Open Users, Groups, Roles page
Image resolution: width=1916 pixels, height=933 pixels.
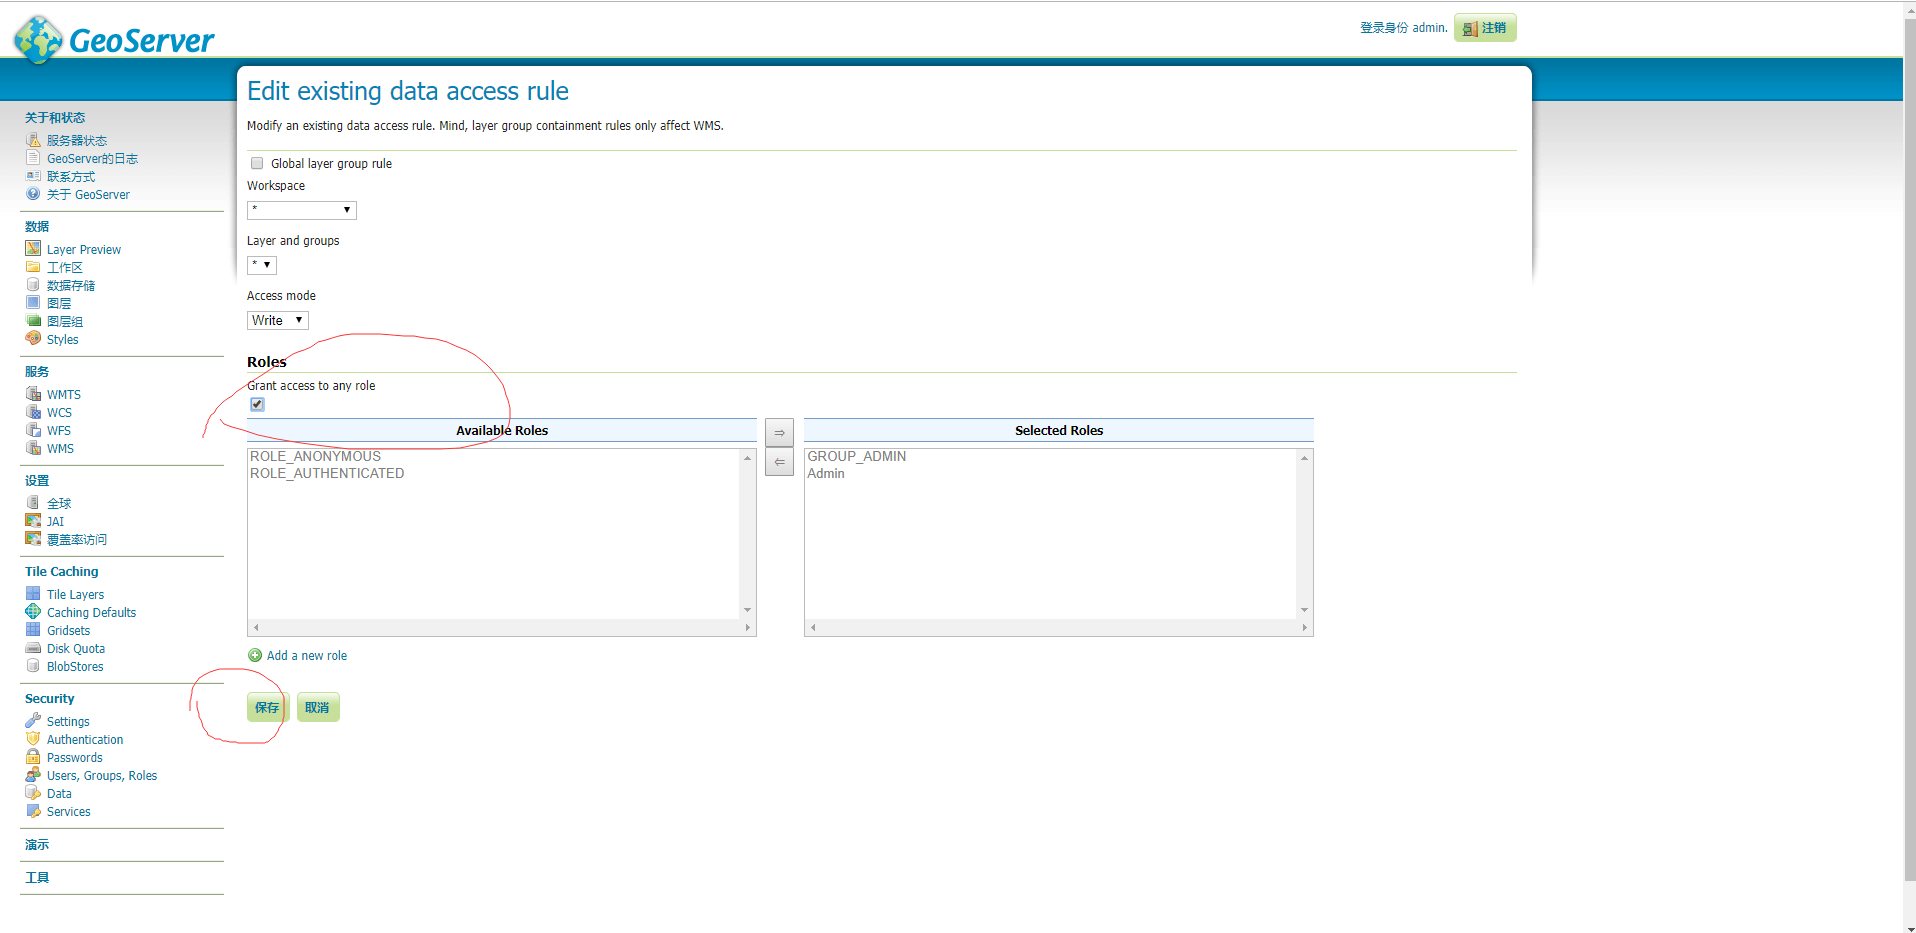(101, 776)
